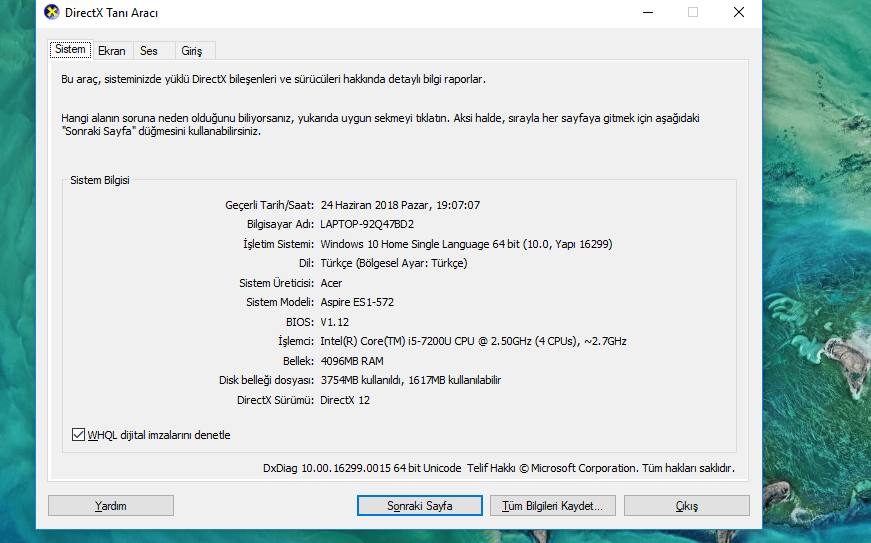
Task: Click the Disk belleği dosyası label
Action: click(x=267, y=380)
